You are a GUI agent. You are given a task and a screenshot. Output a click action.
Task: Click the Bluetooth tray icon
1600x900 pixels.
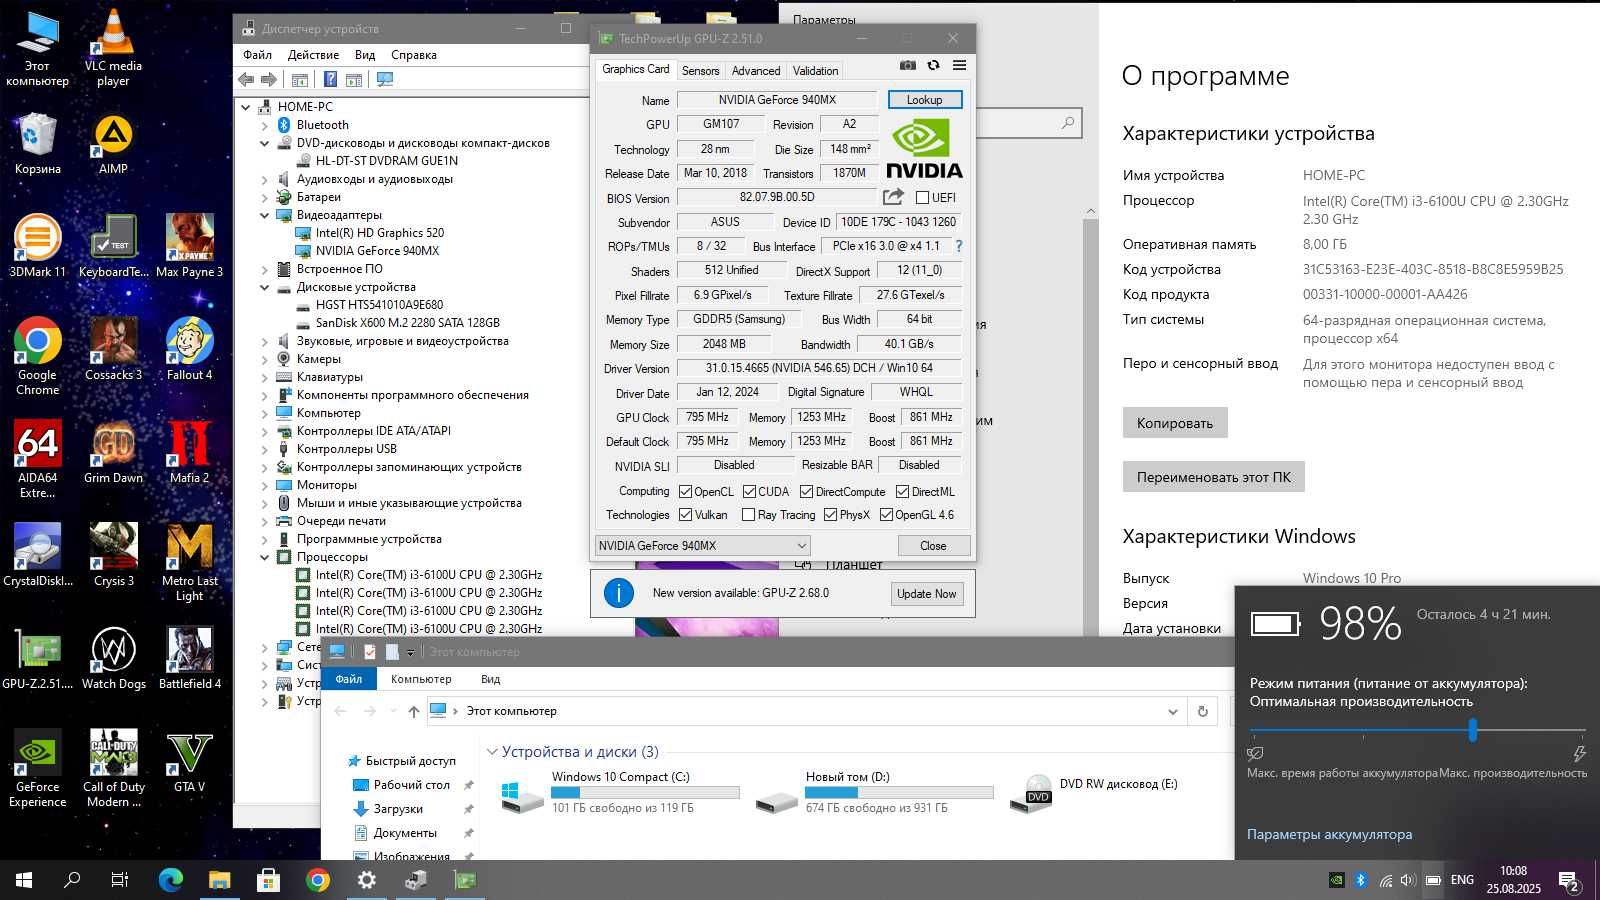coord(1360,880)
